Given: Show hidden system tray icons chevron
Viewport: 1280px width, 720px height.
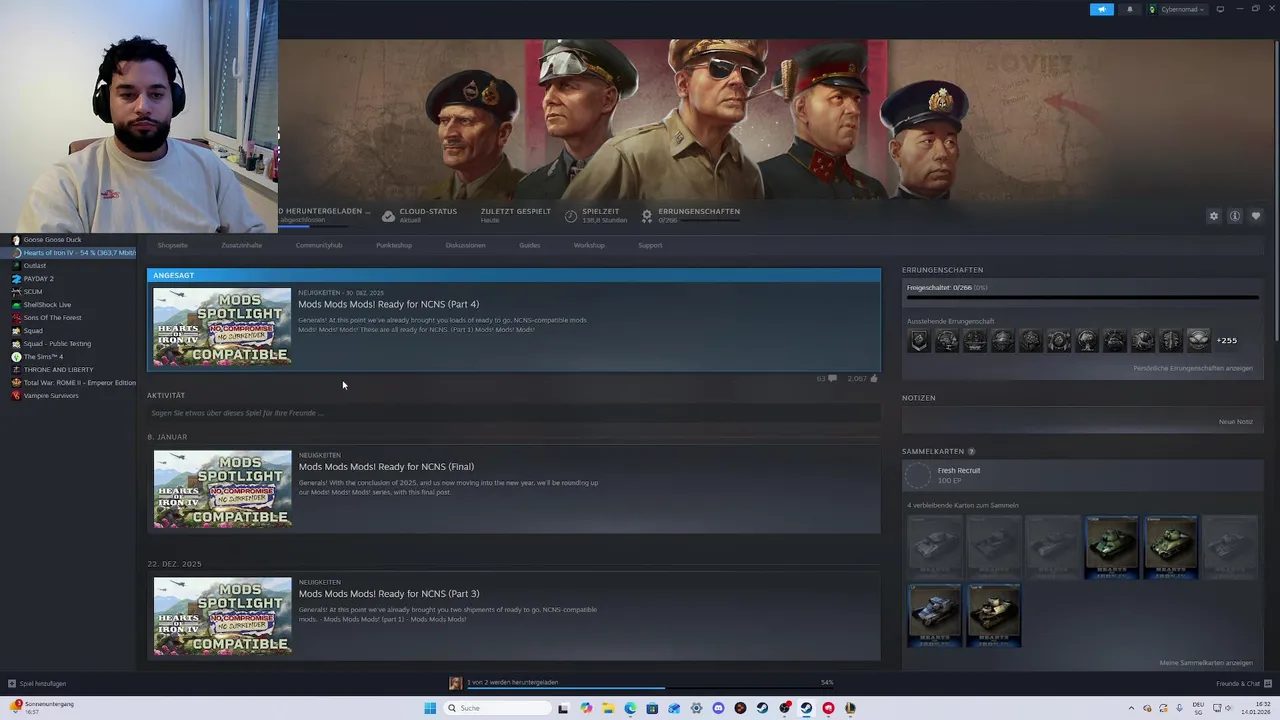Looking at the screenshot, I should [1131, 708].
